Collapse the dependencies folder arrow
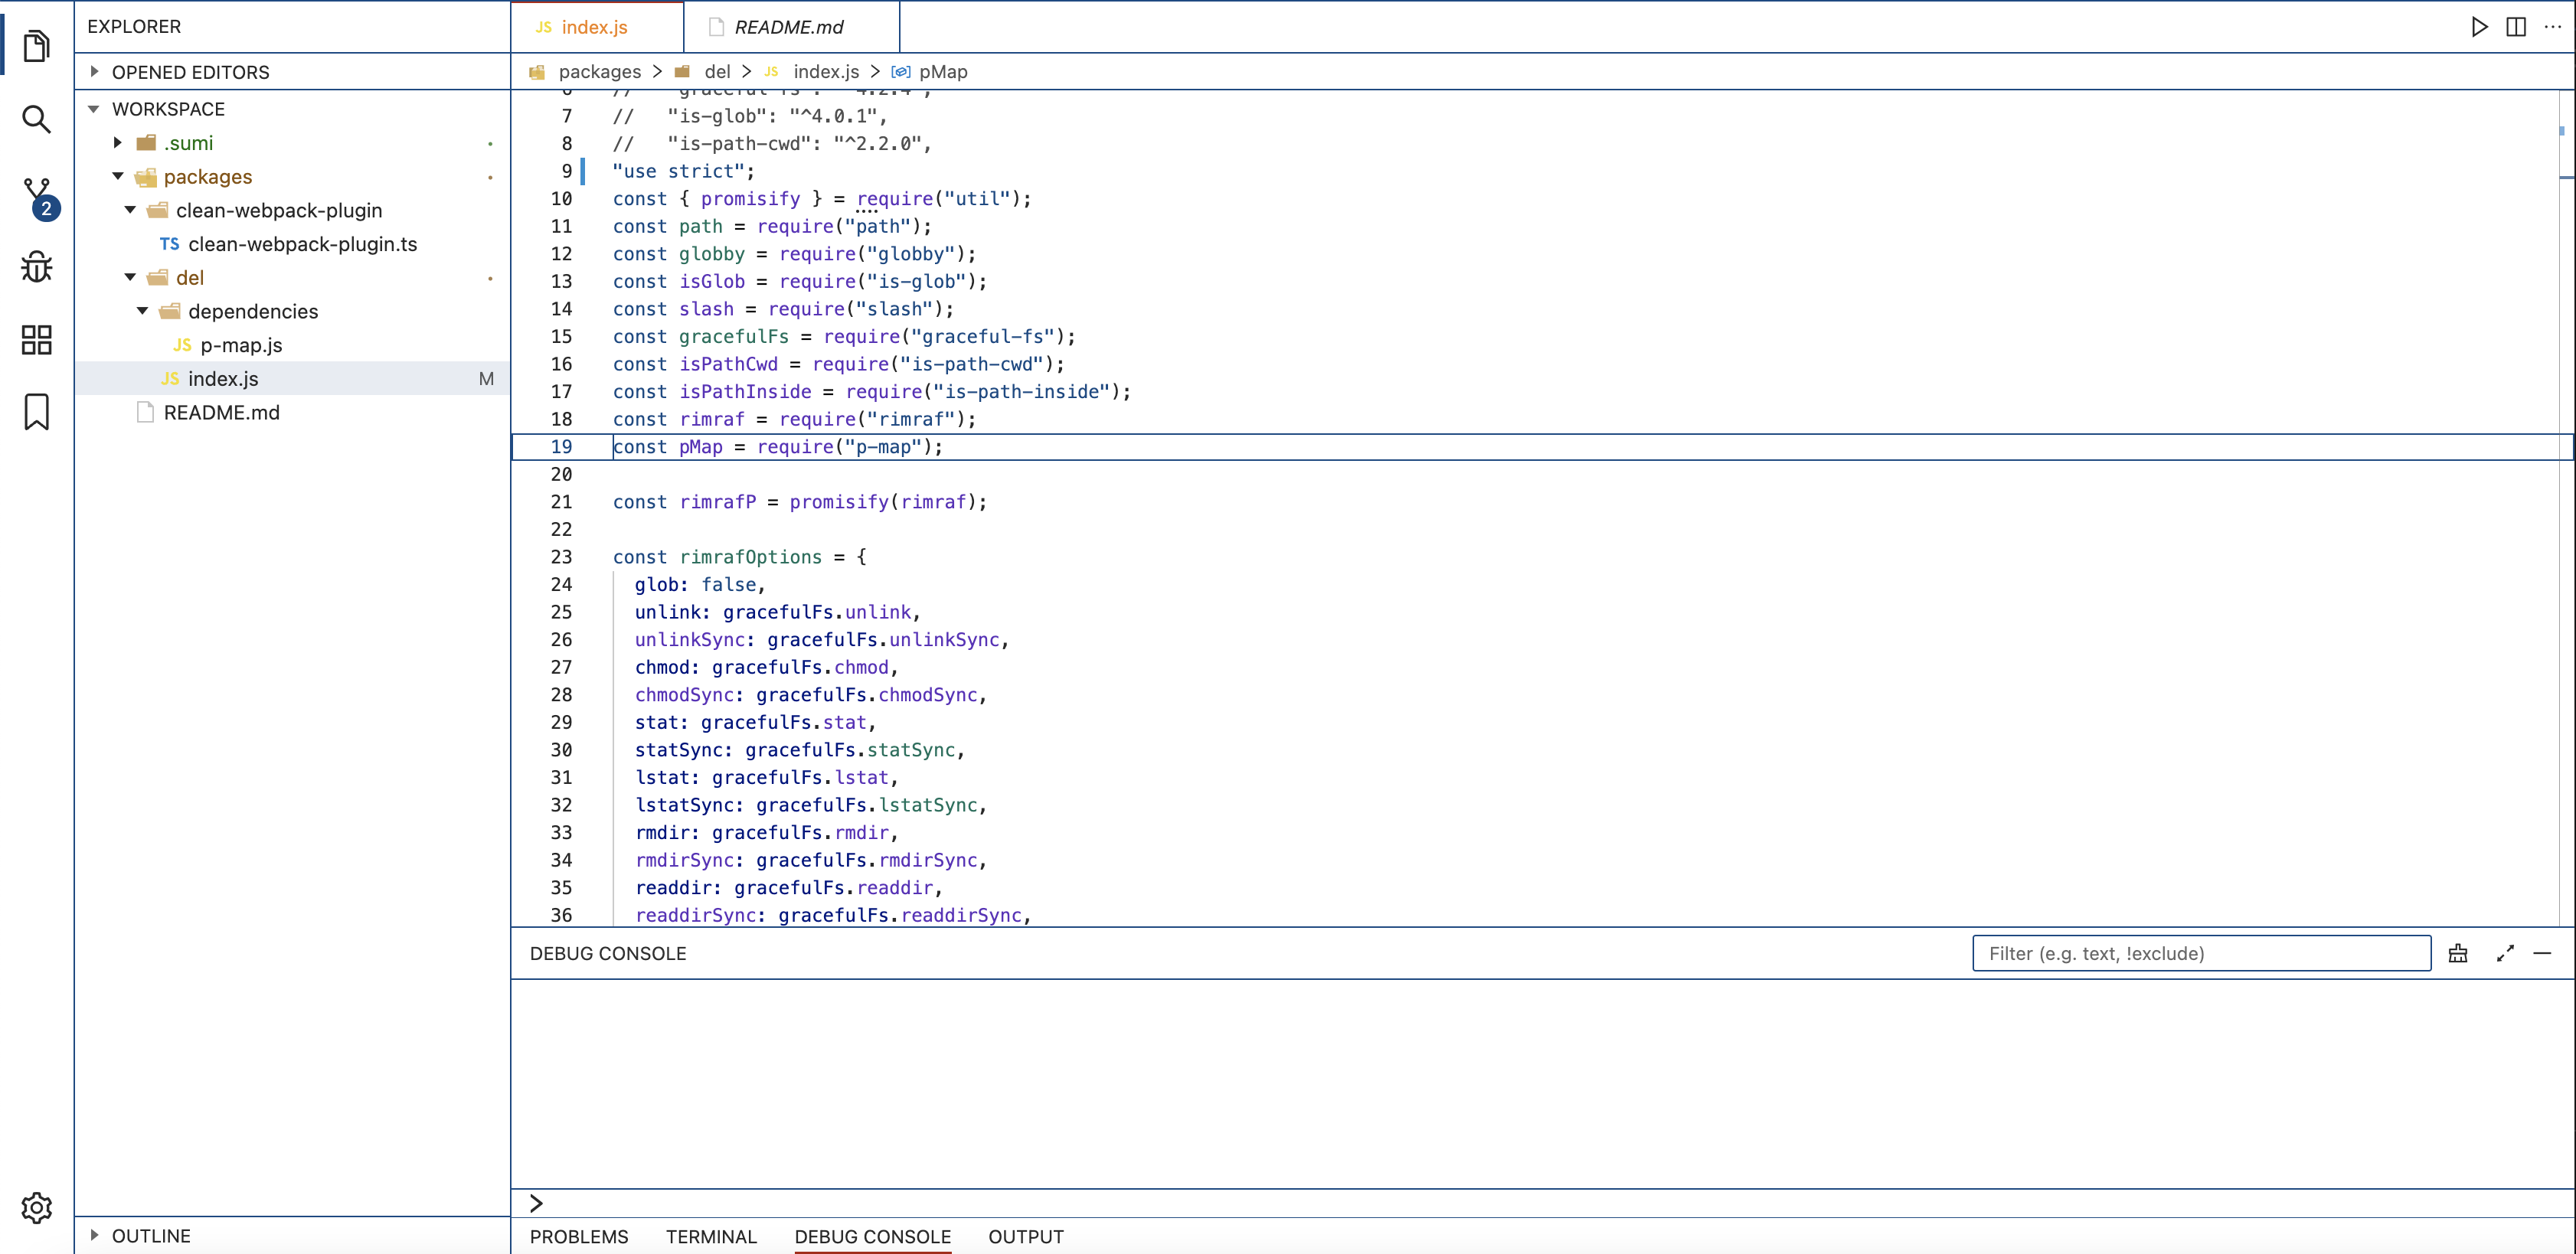 142,311
